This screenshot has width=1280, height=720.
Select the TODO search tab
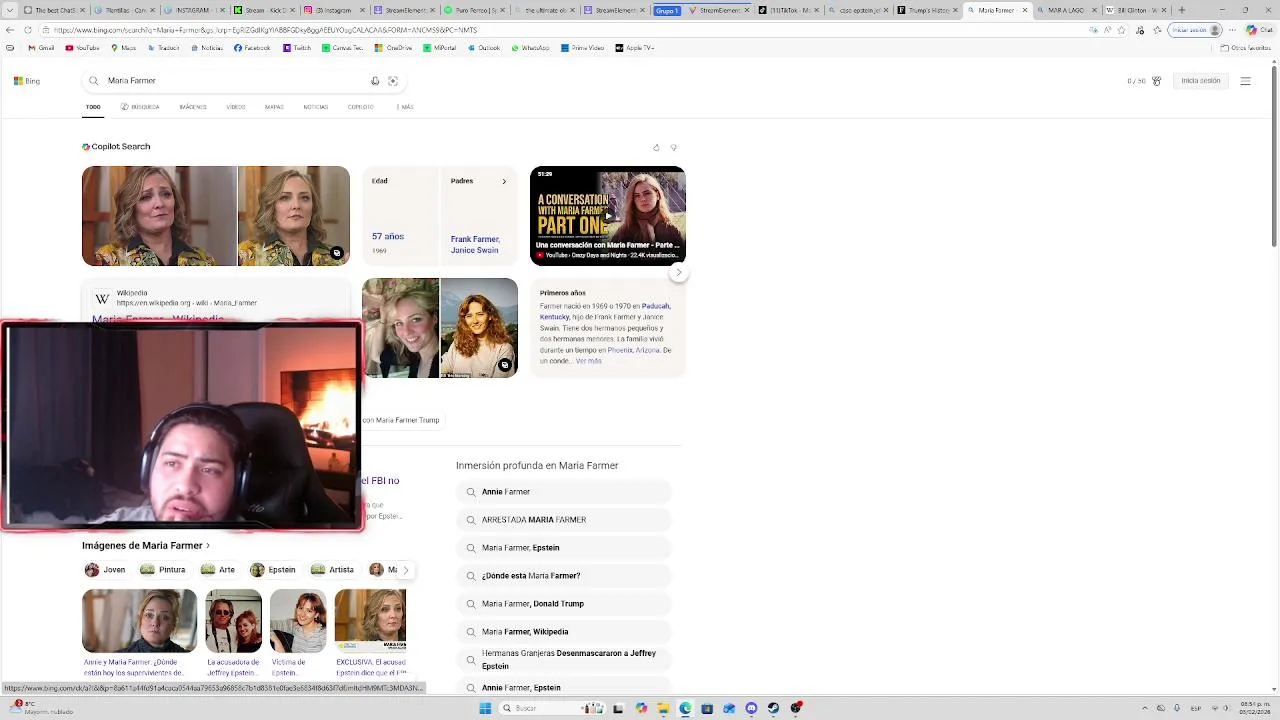coord(93,107)
